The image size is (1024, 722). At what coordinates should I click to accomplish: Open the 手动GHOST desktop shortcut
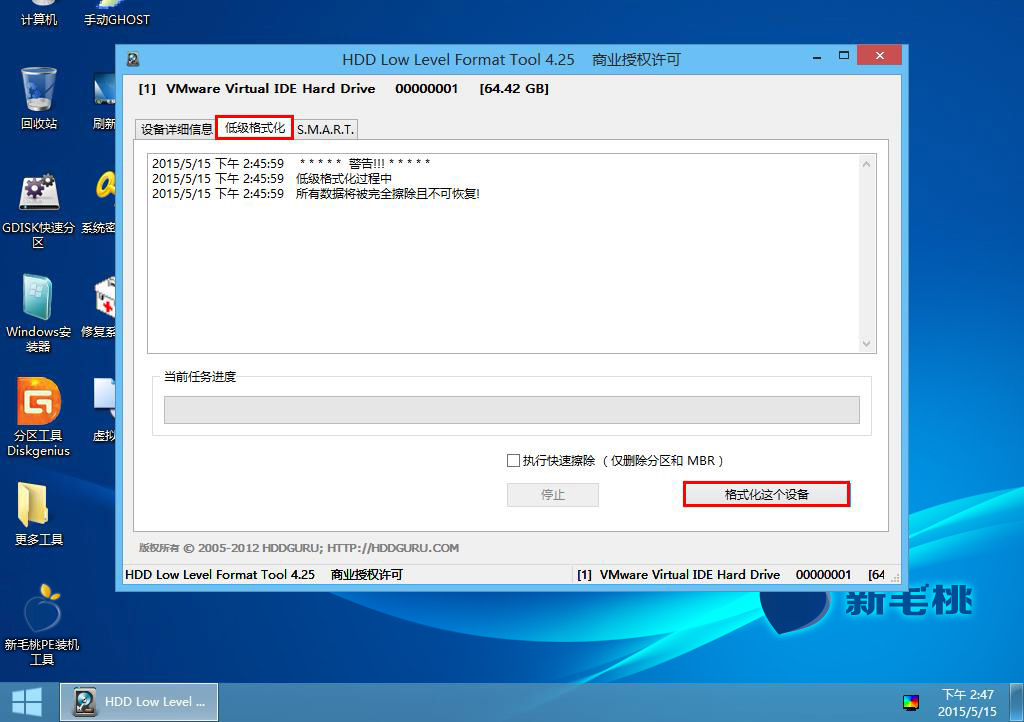click(116, 14)
